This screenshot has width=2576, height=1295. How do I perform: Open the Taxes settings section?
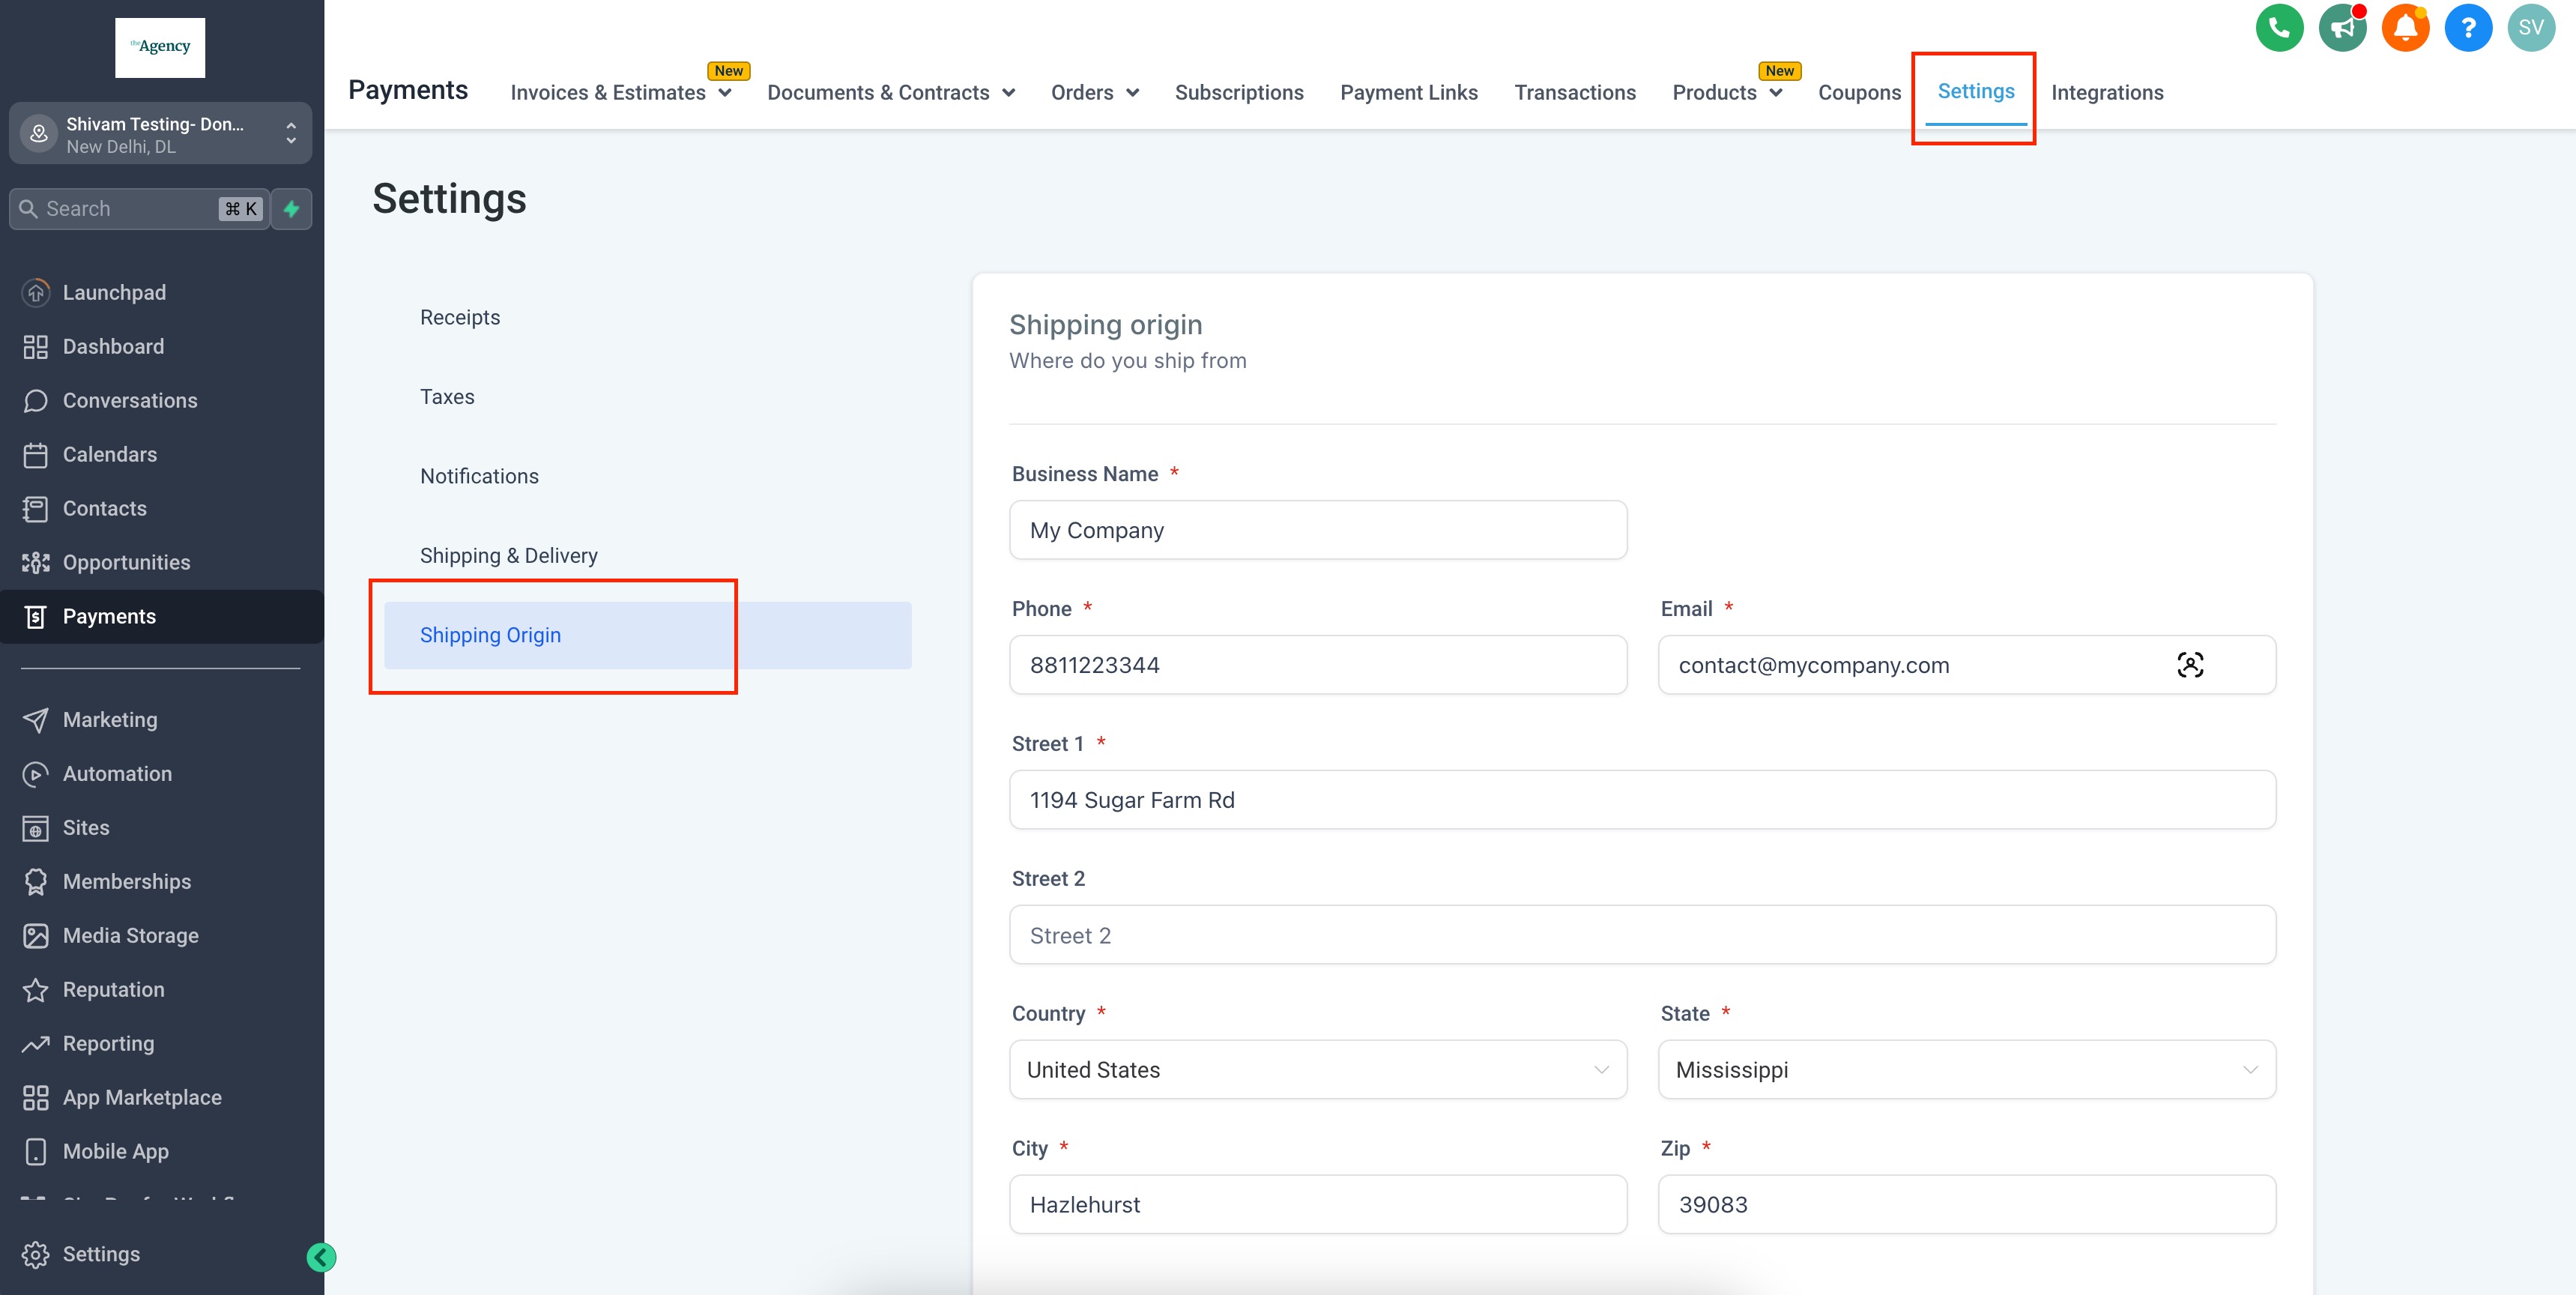[x=447, y=397]
